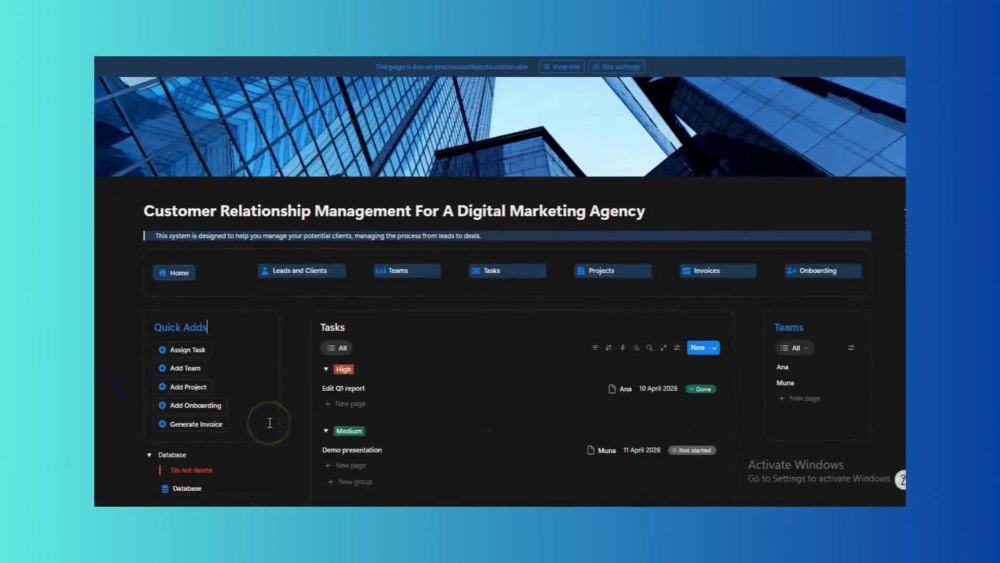Click the 11 April 2026 date
The height and width of the screenshot is (563, 1000).
click(x=642, y=450)
